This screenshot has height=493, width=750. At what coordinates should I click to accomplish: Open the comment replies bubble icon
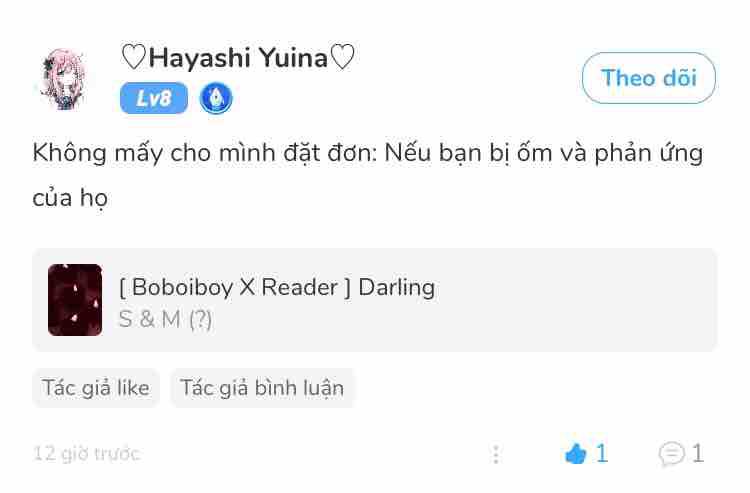672,453
